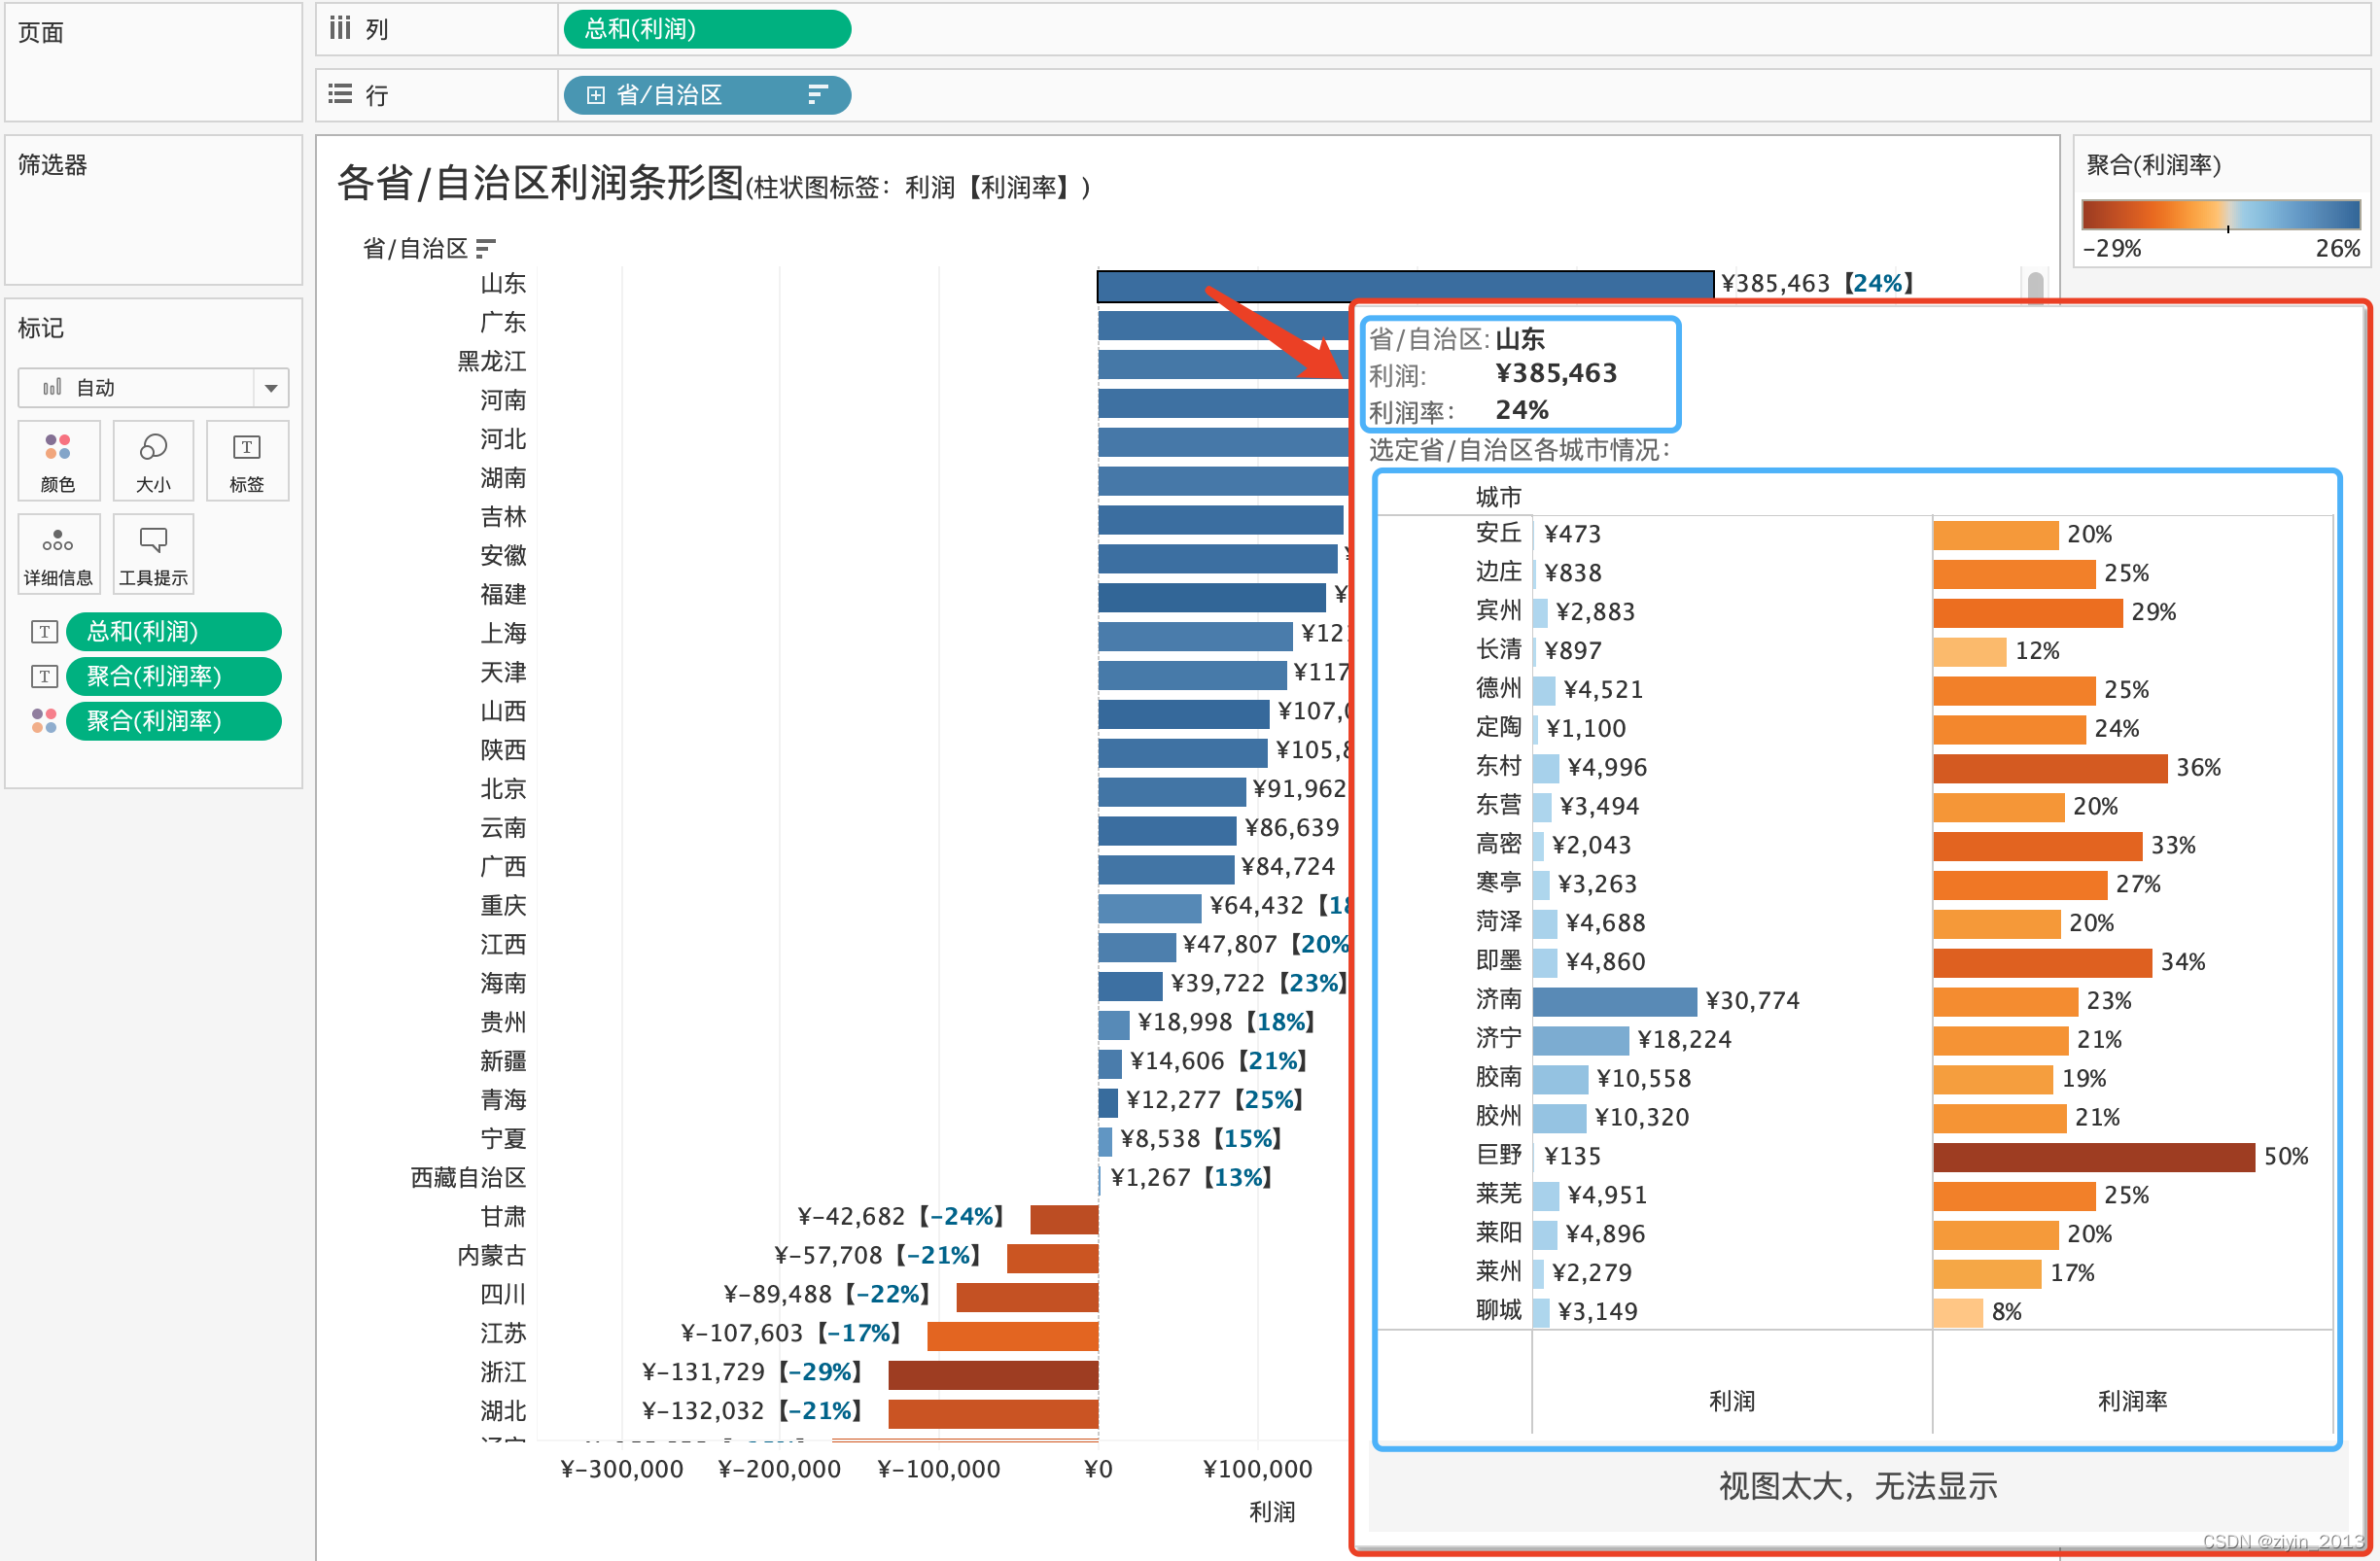Click label type icon beside 总和(利润) mark
Viewport: 2380px width, 1561px height.
(44, 631)
